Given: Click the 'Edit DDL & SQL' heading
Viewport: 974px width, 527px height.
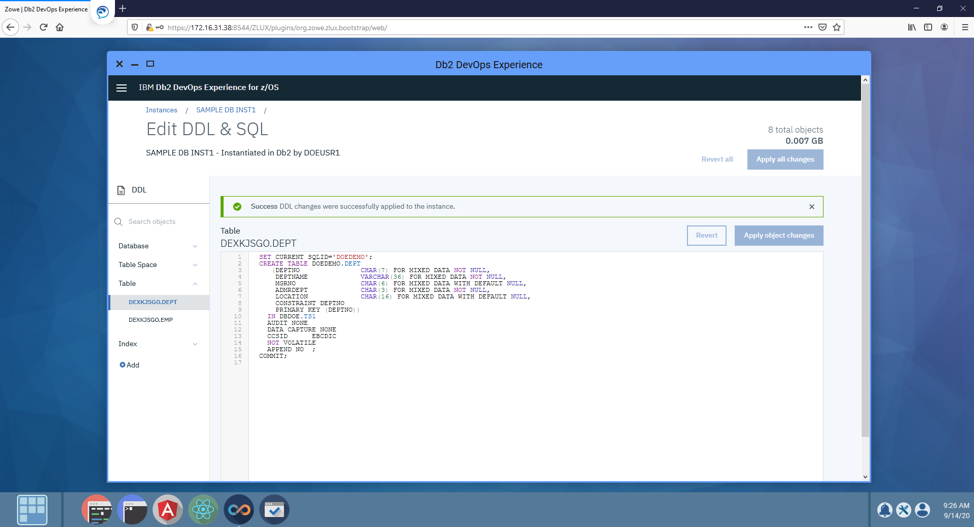Looking at the screenshot, I should pos(207,129).
